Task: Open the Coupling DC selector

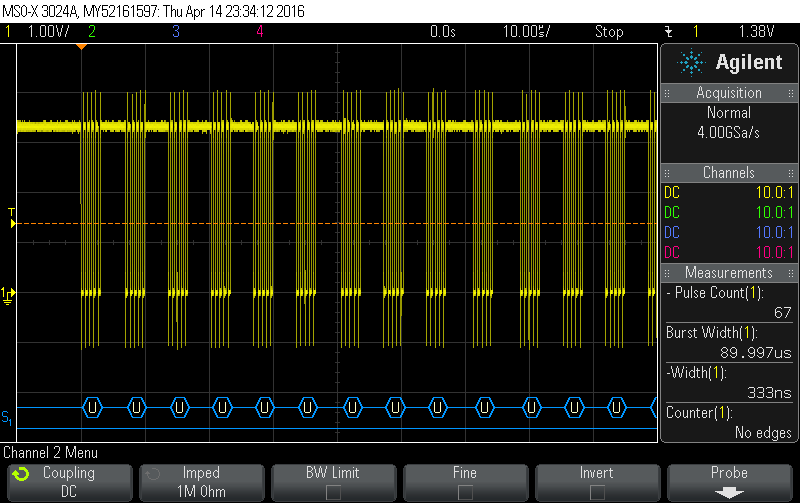Action: 68,481
